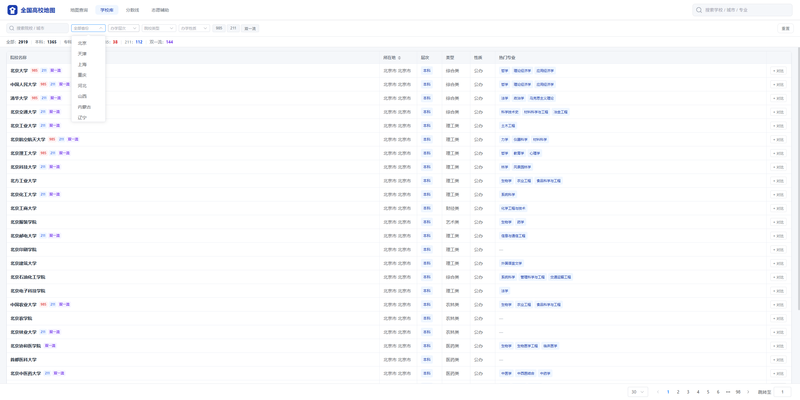Go to page 4
The width and height of the screenshot is (800, 400).
[698, 392]
